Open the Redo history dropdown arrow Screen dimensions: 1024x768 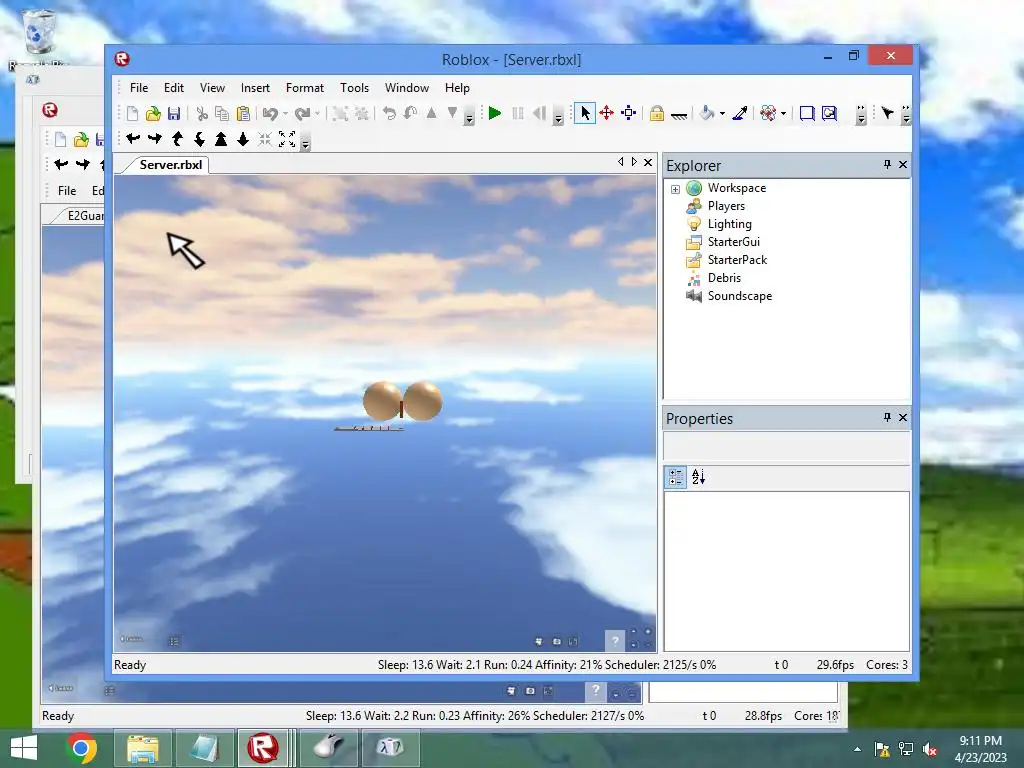coord(317,114)
